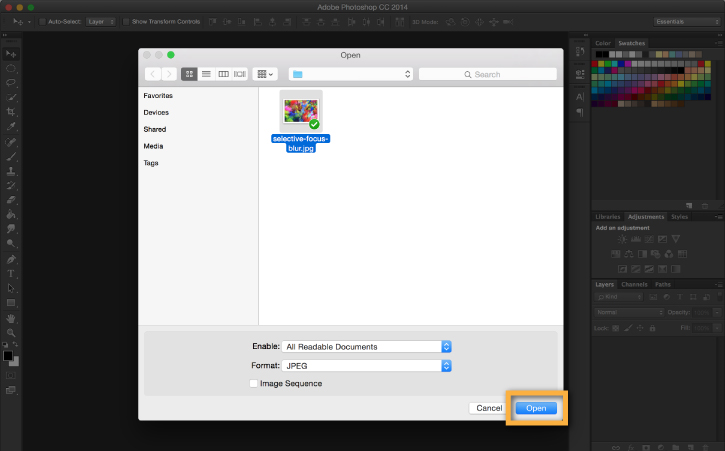
Task: Open the History panel icon
Action: (580, 51)
